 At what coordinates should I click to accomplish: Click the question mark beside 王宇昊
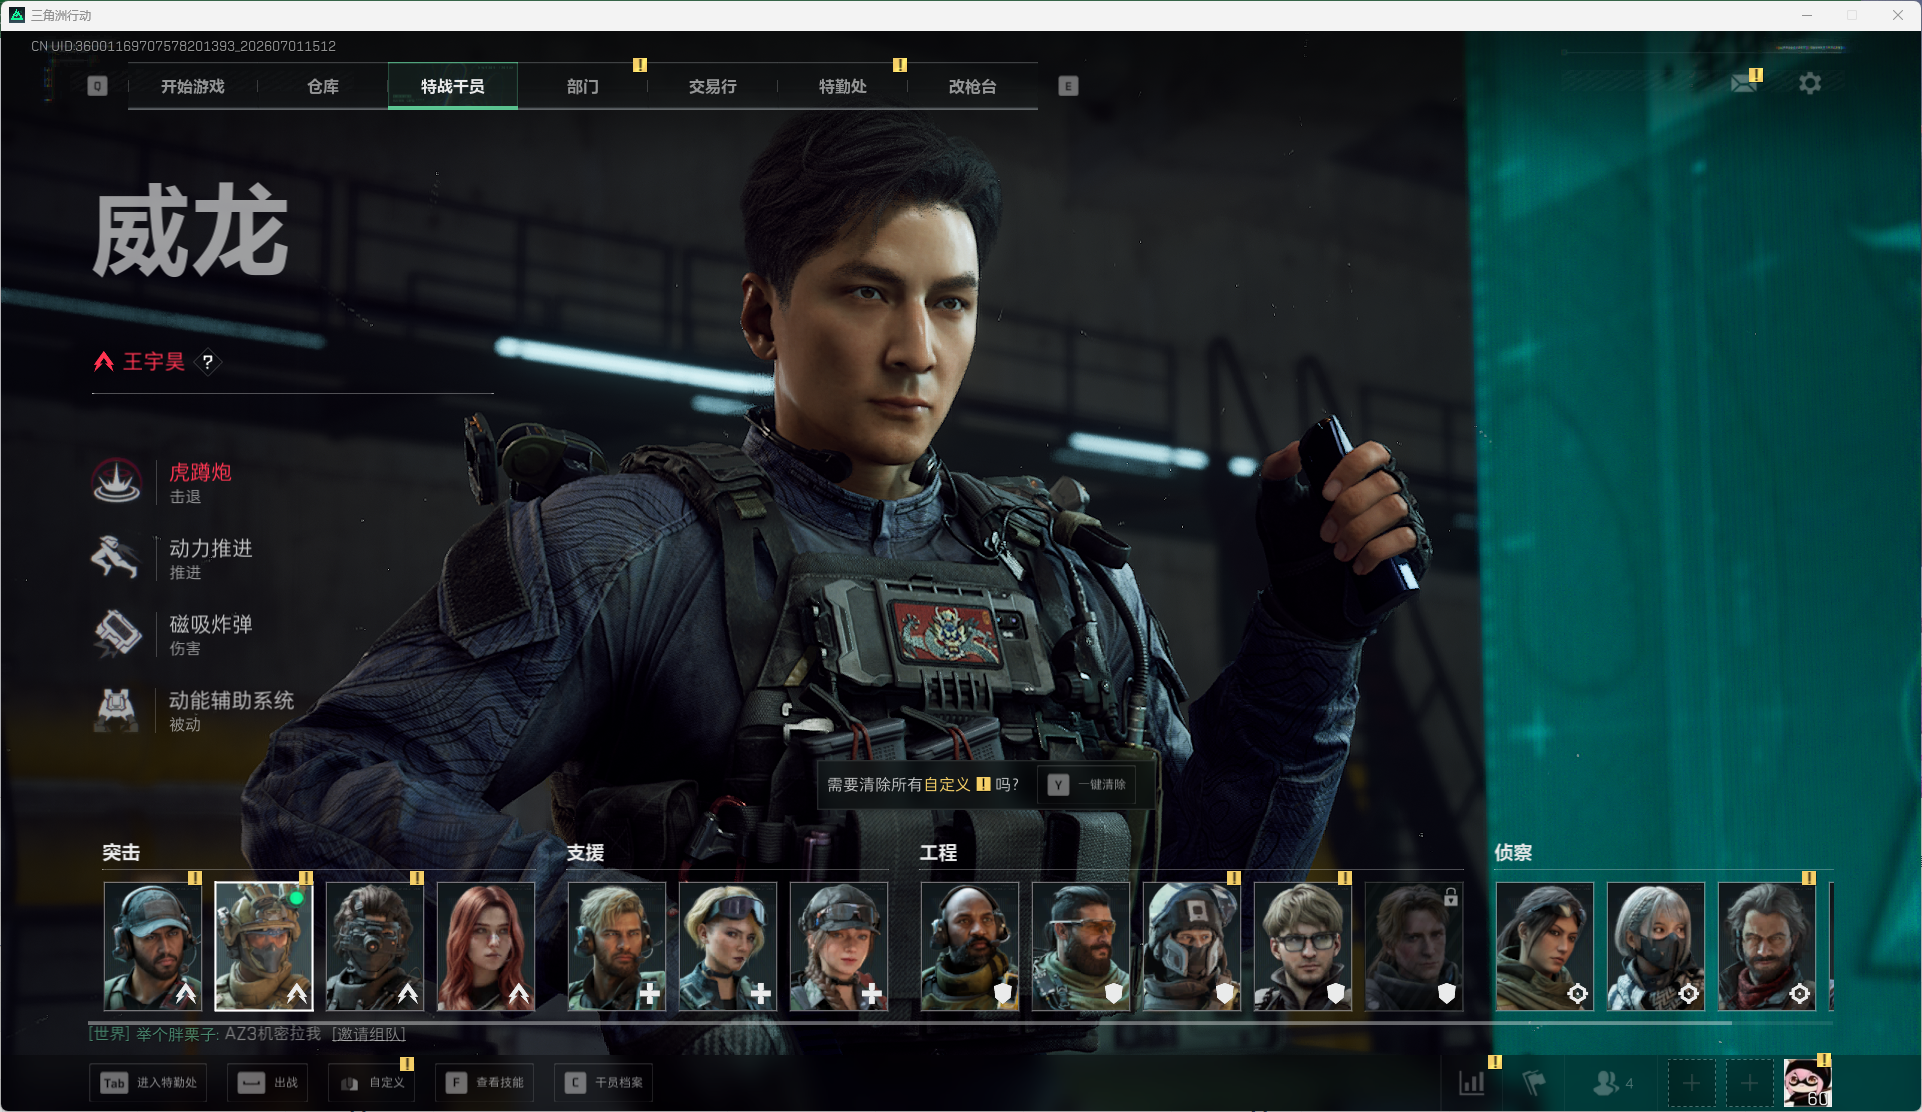click(x=207, y=362)
